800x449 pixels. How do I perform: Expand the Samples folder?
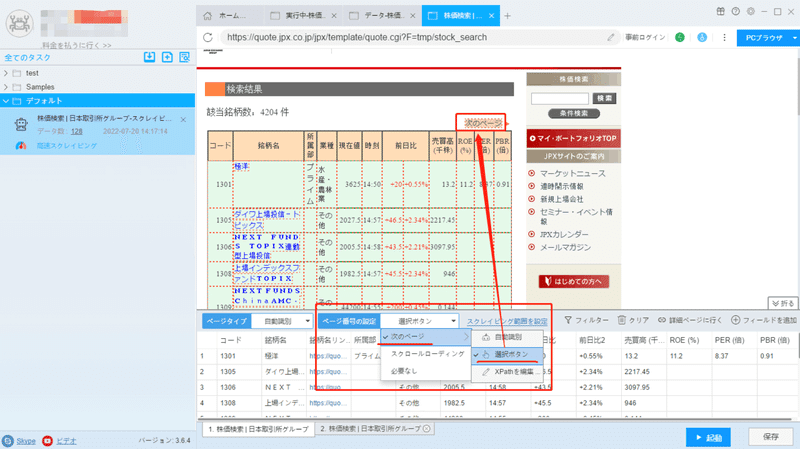point(6,87)
